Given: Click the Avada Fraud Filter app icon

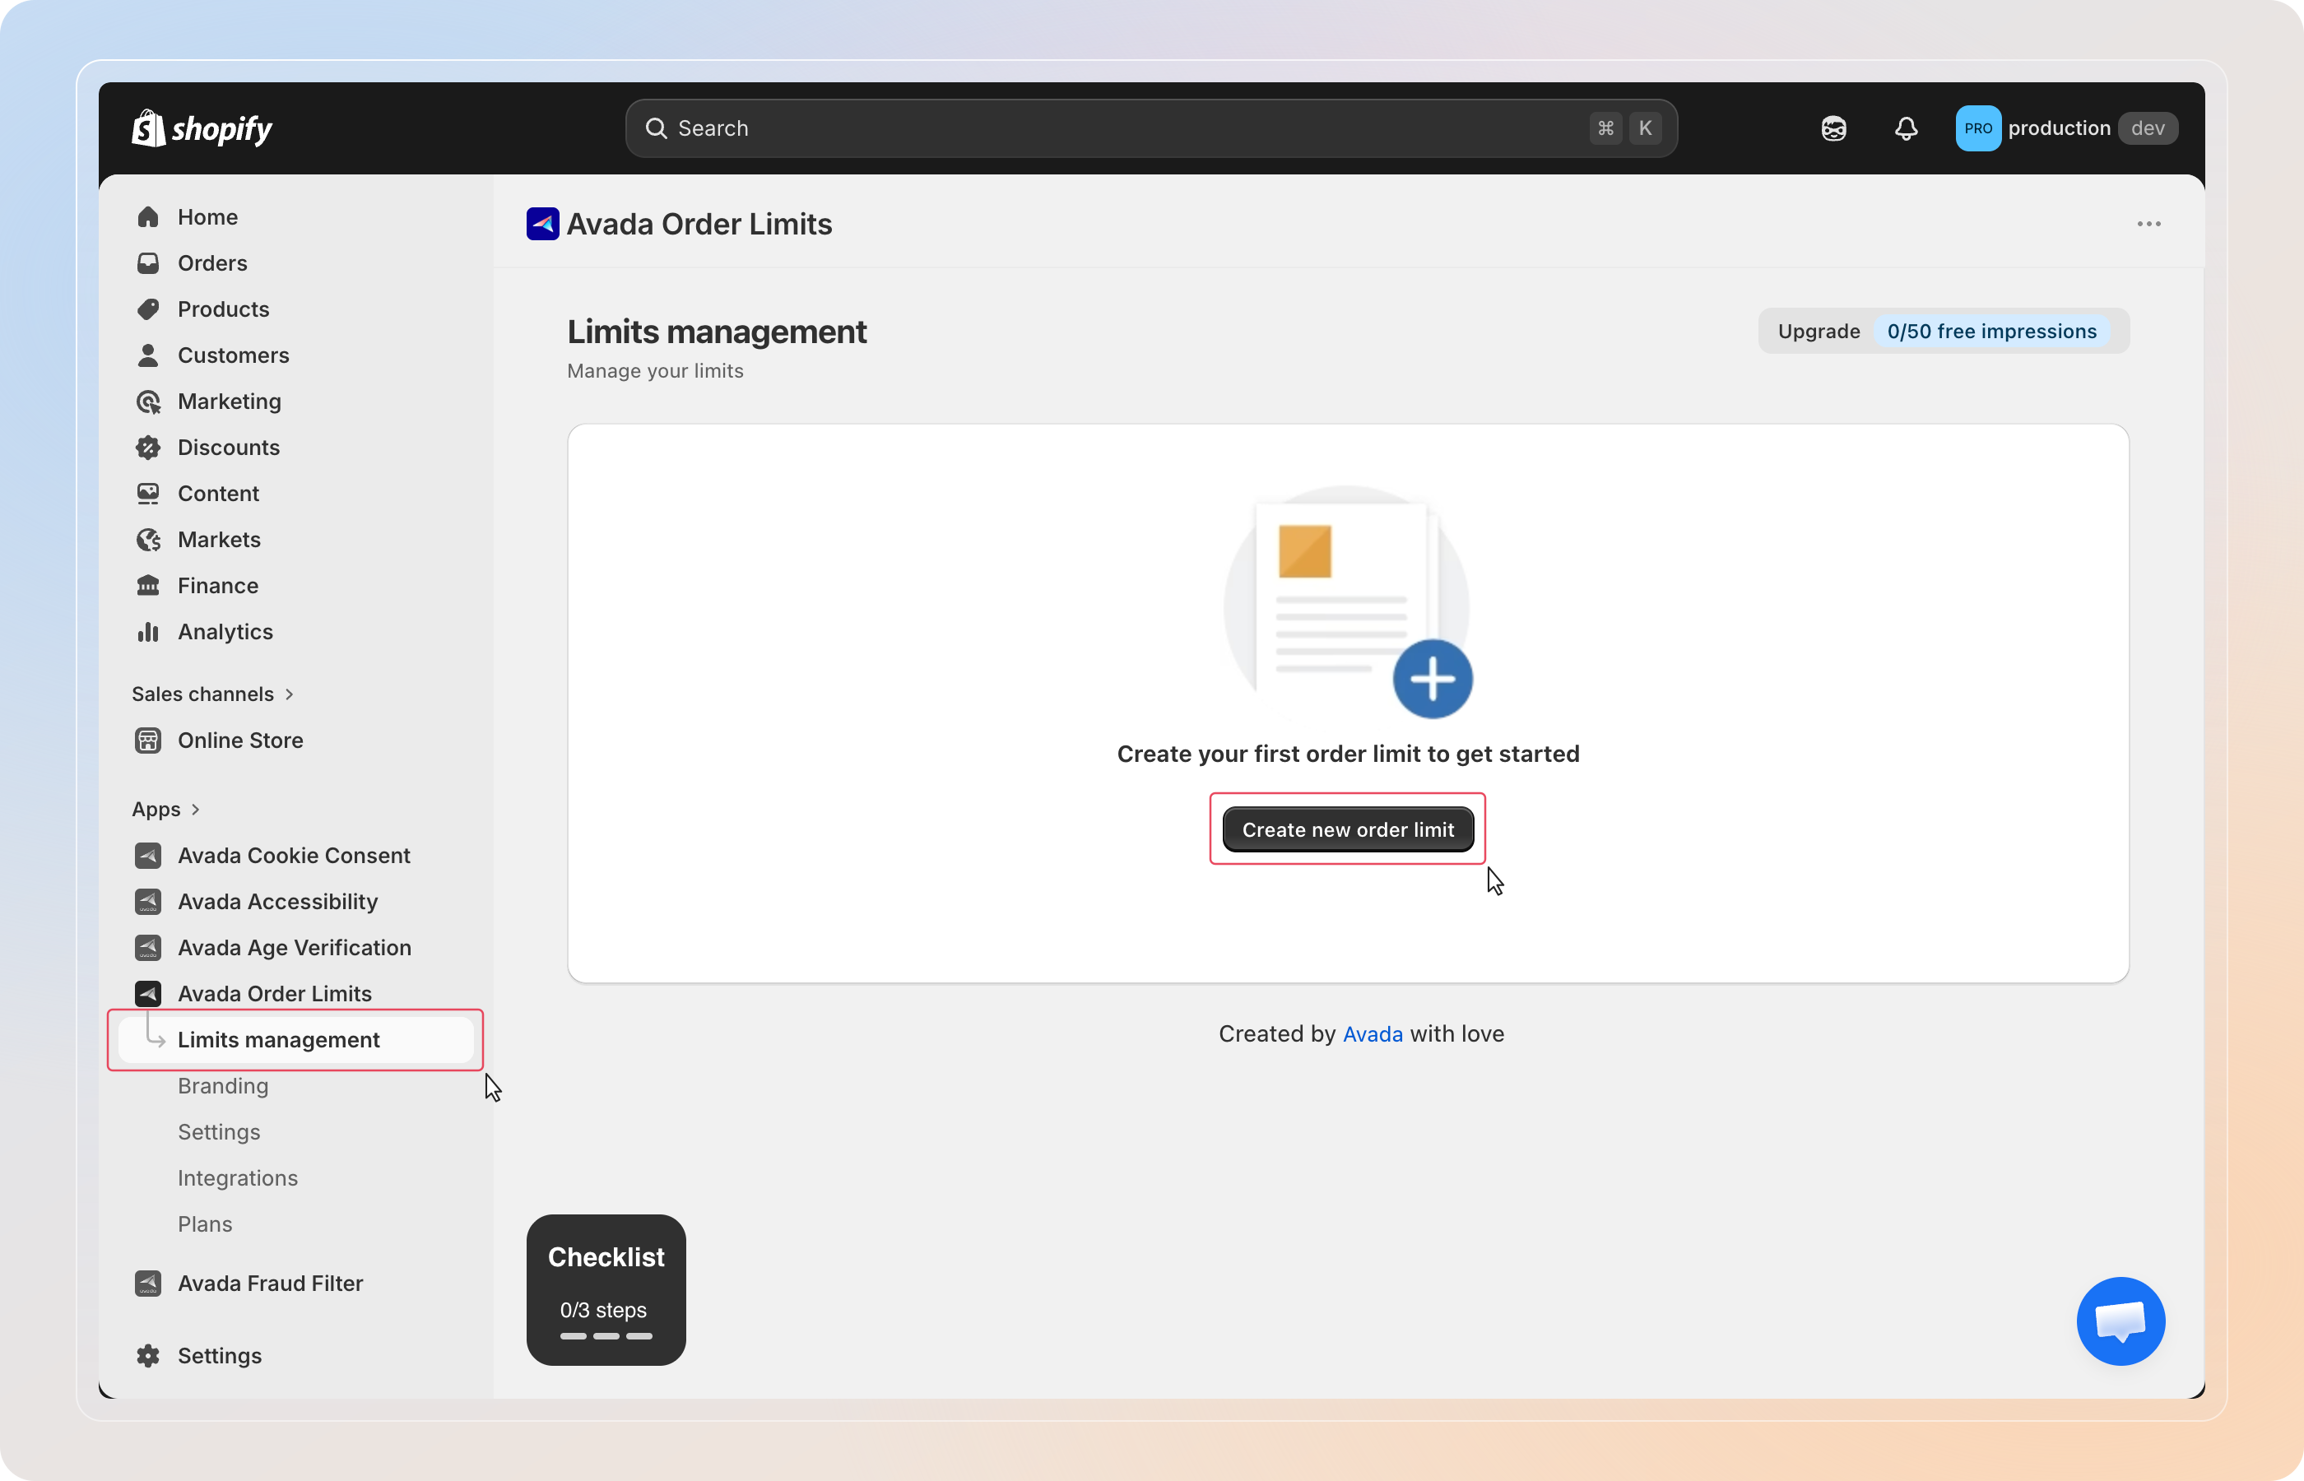Looking at the screenshot, I should point(148,1283).
